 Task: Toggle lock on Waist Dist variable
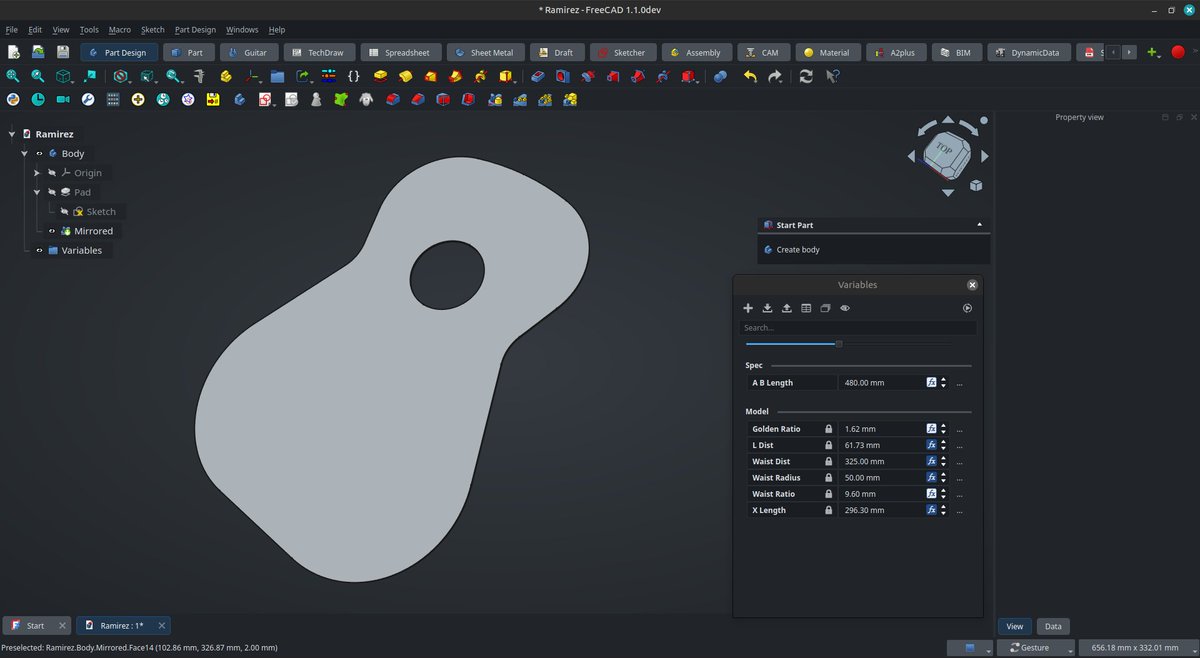click(828, 462)
